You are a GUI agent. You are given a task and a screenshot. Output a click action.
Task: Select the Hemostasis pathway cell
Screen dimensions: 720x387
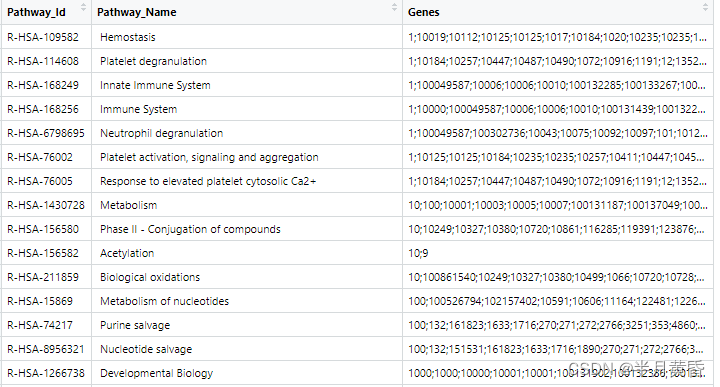coord(247,37)
